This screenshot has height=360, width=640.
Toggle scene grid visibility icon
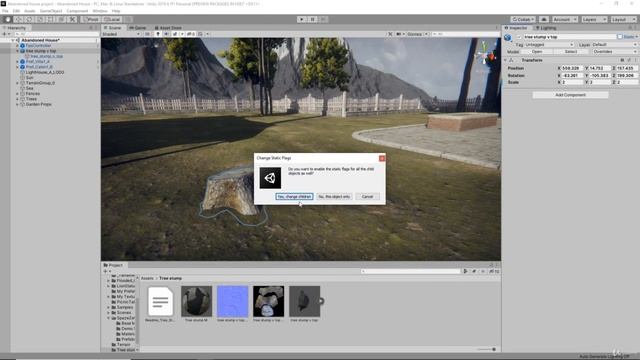pos(200,34)
